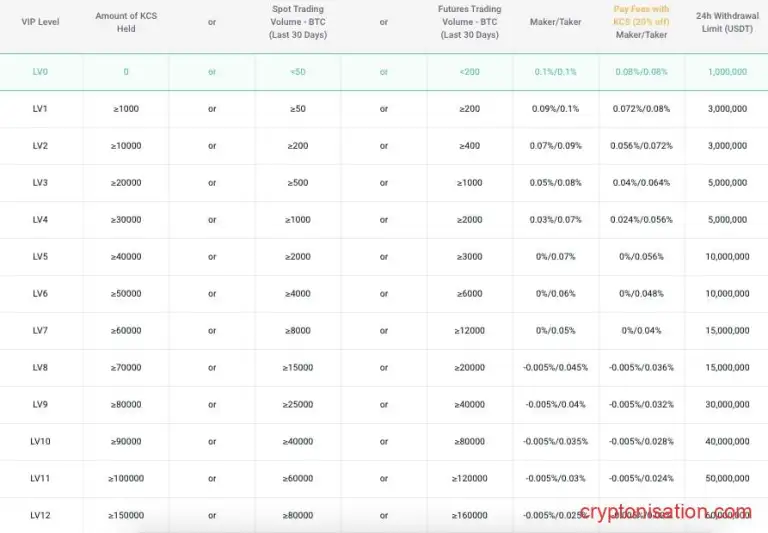
Task: Click the 0.056%/0.072% KCS fee in LV2
Action: [x=641, y=146]
